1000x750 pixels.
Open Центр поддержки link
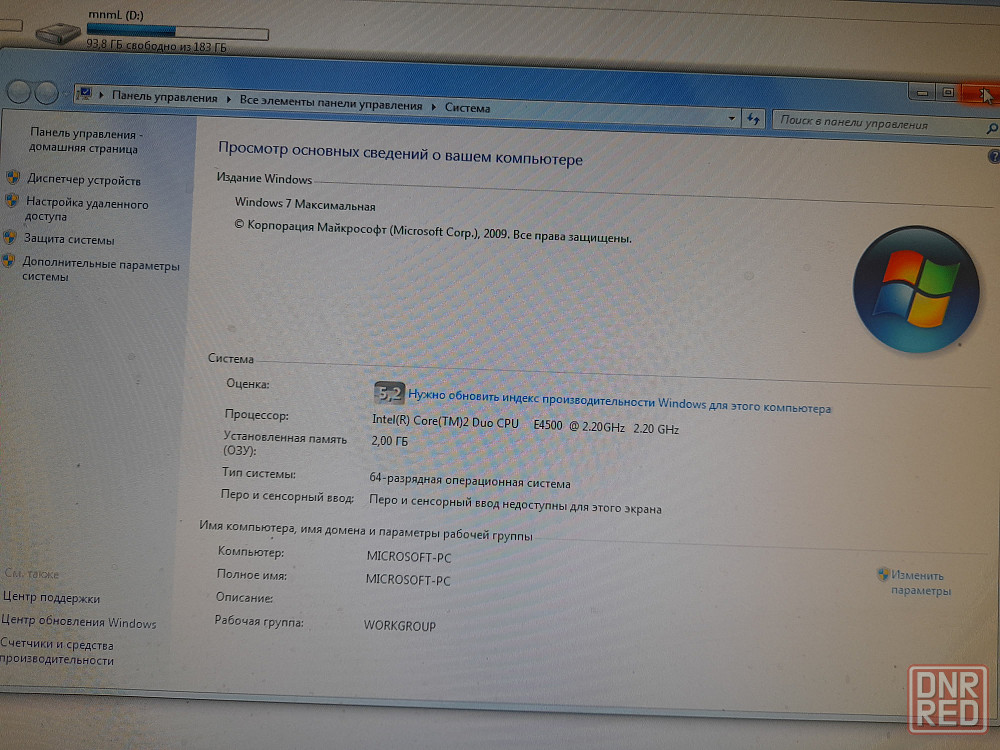51,598
